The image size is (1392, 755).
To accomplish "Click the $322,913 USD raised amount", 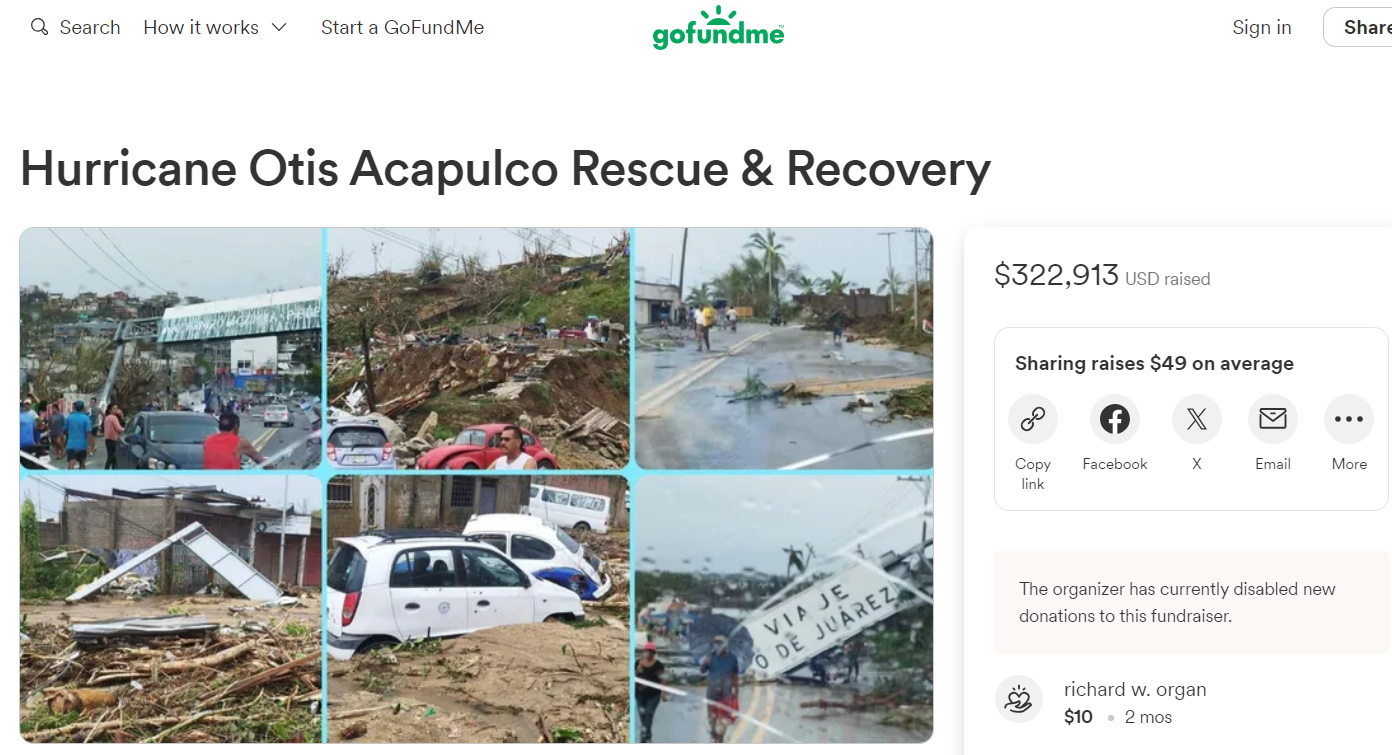I will point(1102,275).
